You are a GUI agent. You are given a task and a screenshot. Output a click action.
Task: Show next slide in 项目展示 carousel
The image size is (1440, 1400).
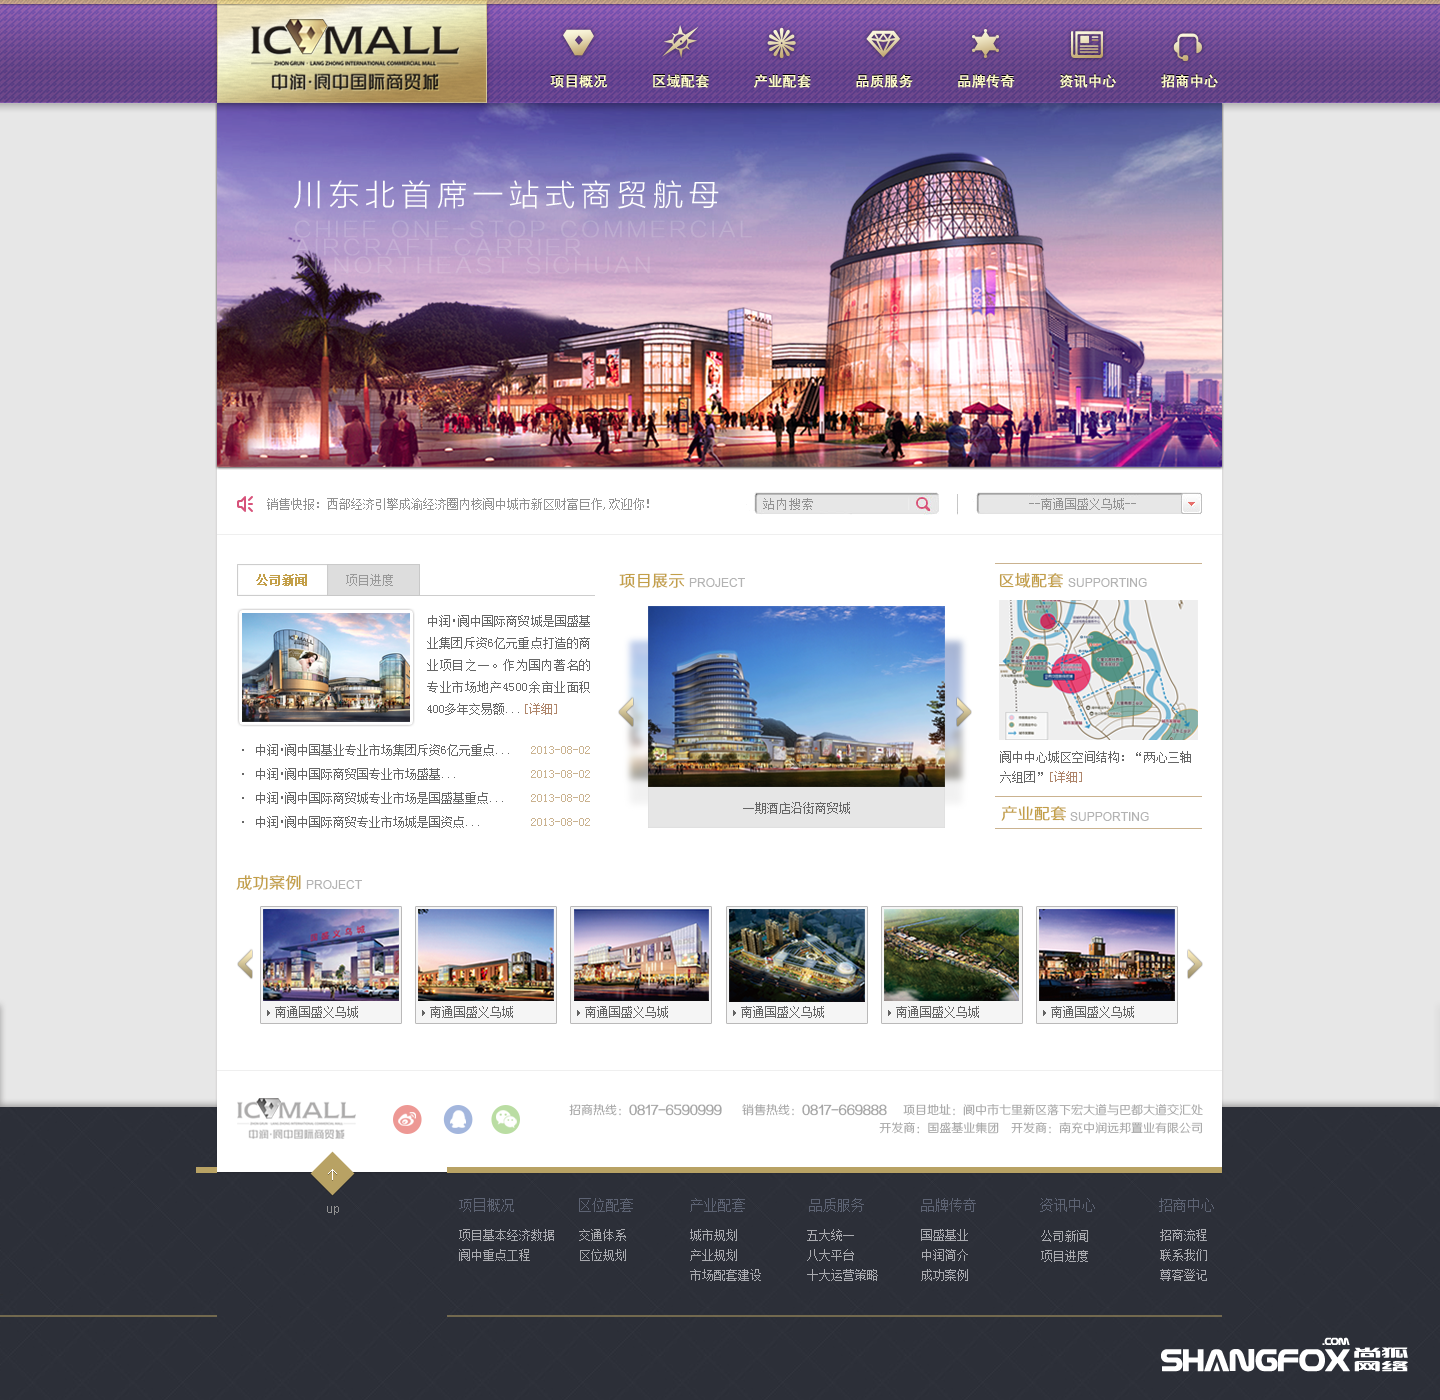coord(963,712)
